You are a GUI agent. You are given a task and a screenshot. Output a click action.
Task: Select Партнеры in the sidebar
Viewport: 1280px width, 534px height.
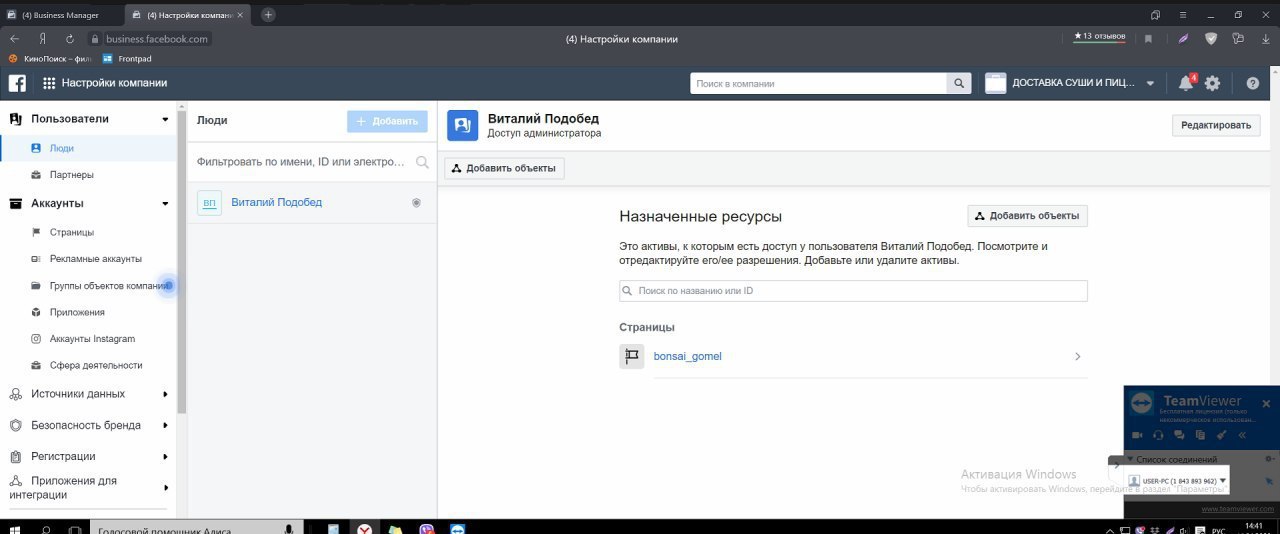pos(72,175)
